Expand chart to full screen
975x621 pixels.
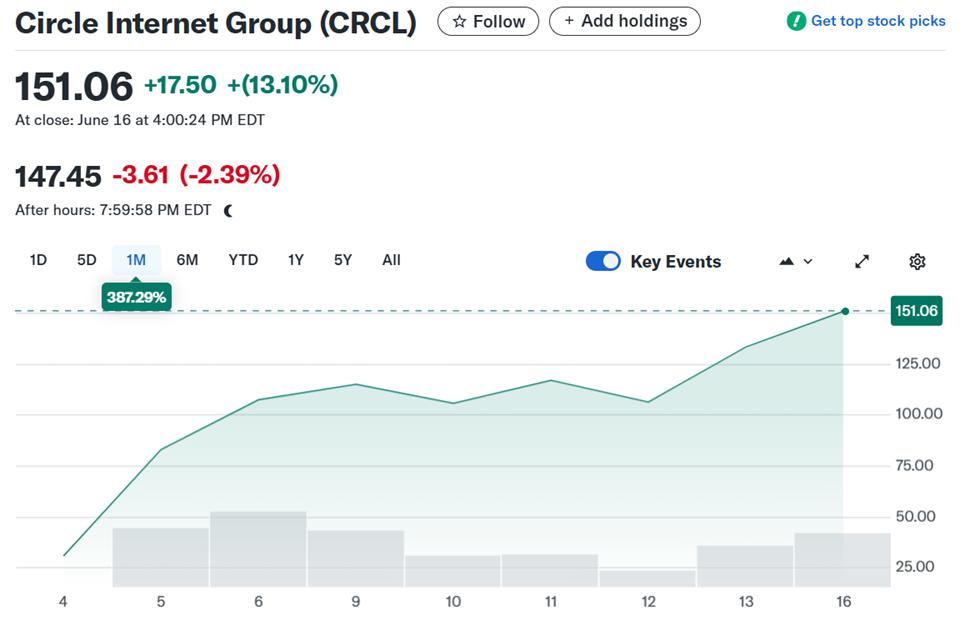[x=862, y=261]
